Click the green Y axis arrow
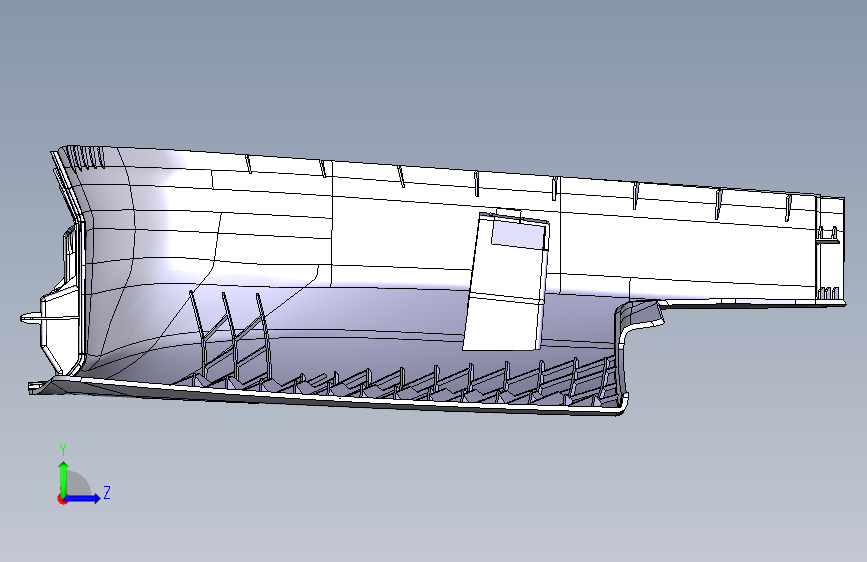The image size is (867, 562). pos(64,478)
